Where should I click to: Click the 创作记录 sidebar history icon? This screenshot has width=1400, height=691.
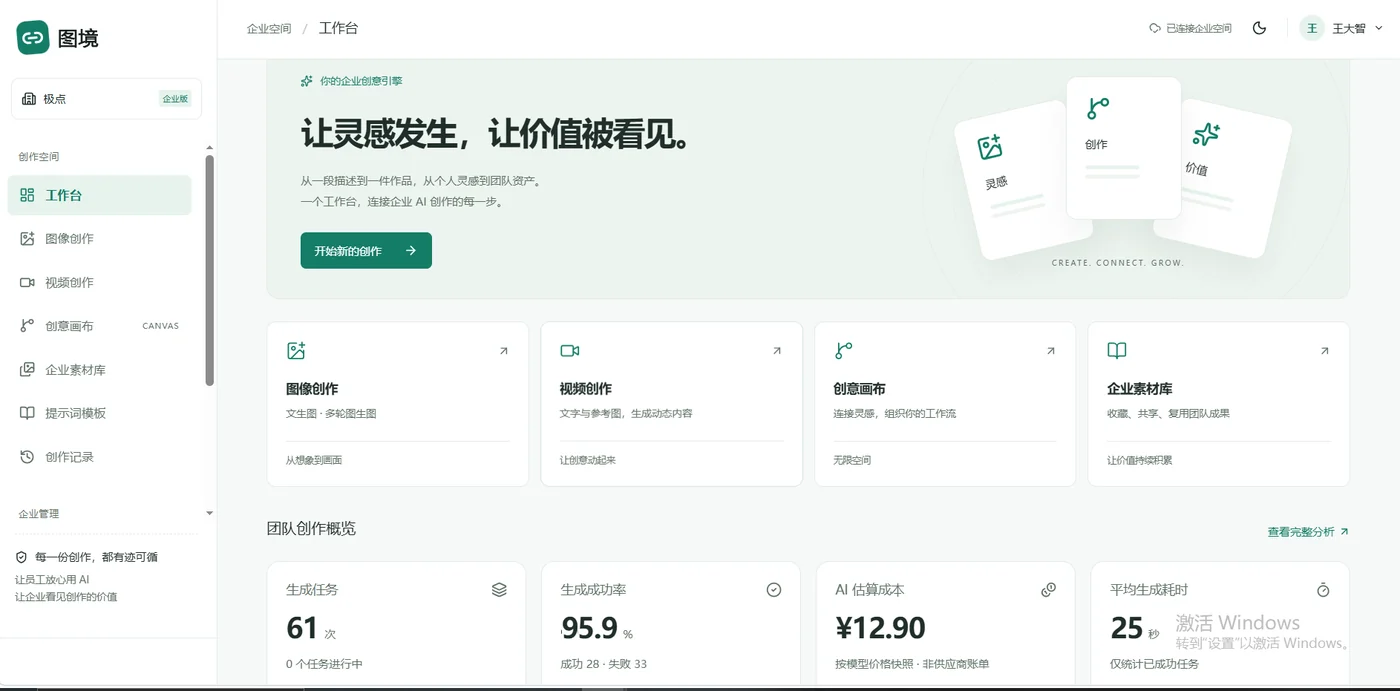27,457
